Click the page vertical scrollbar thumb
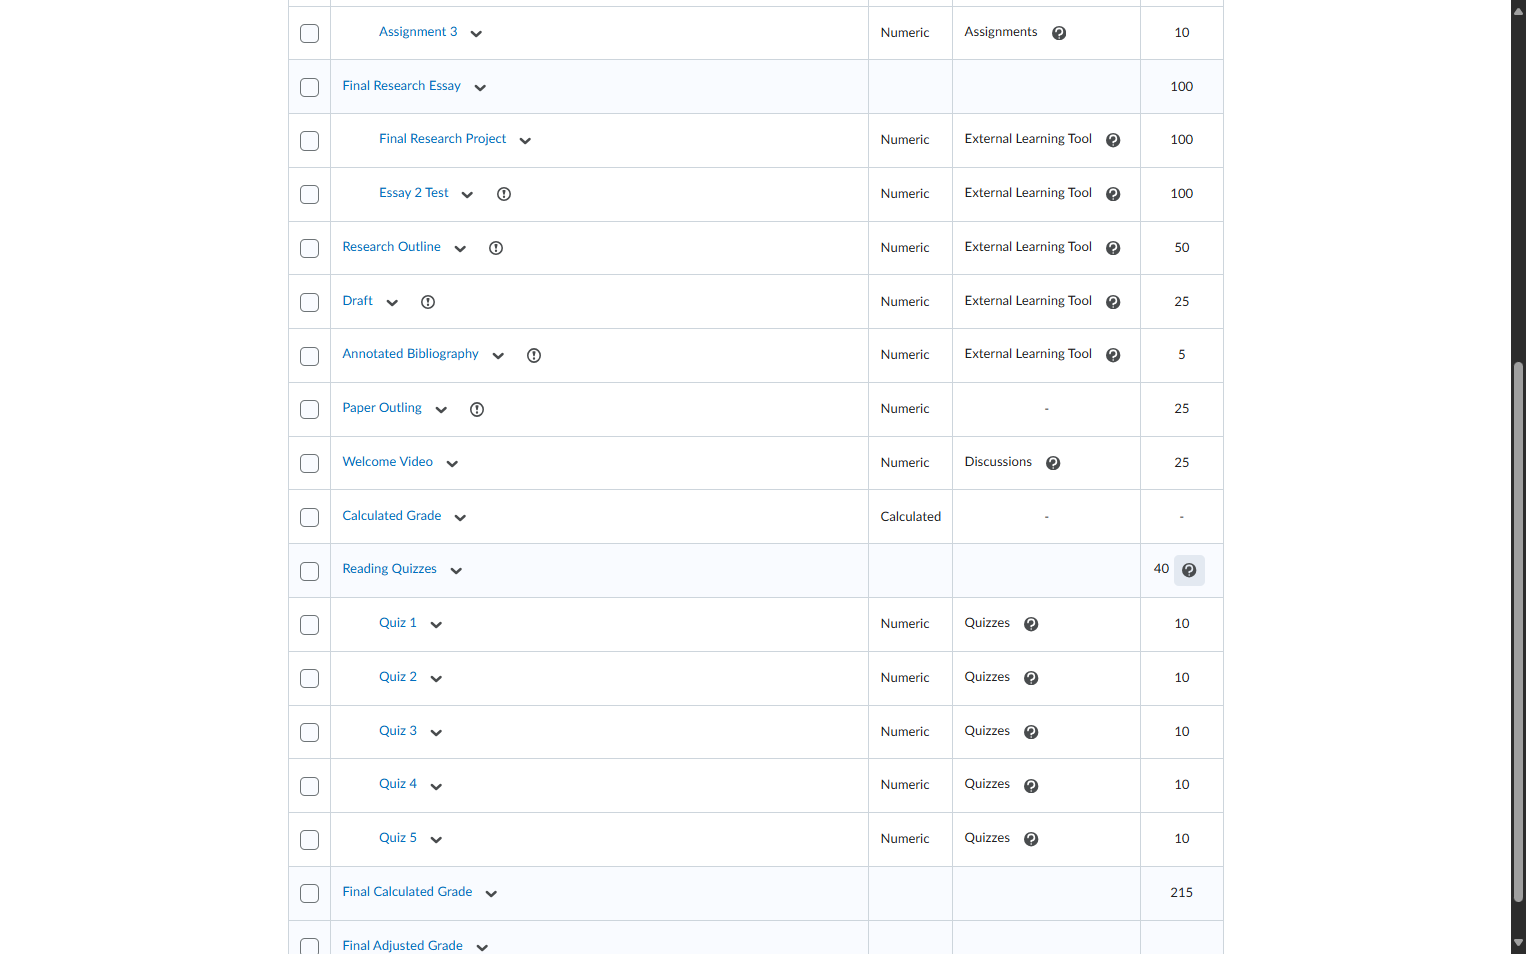Screen dimensions: 1526x954 coord(1518,632)
